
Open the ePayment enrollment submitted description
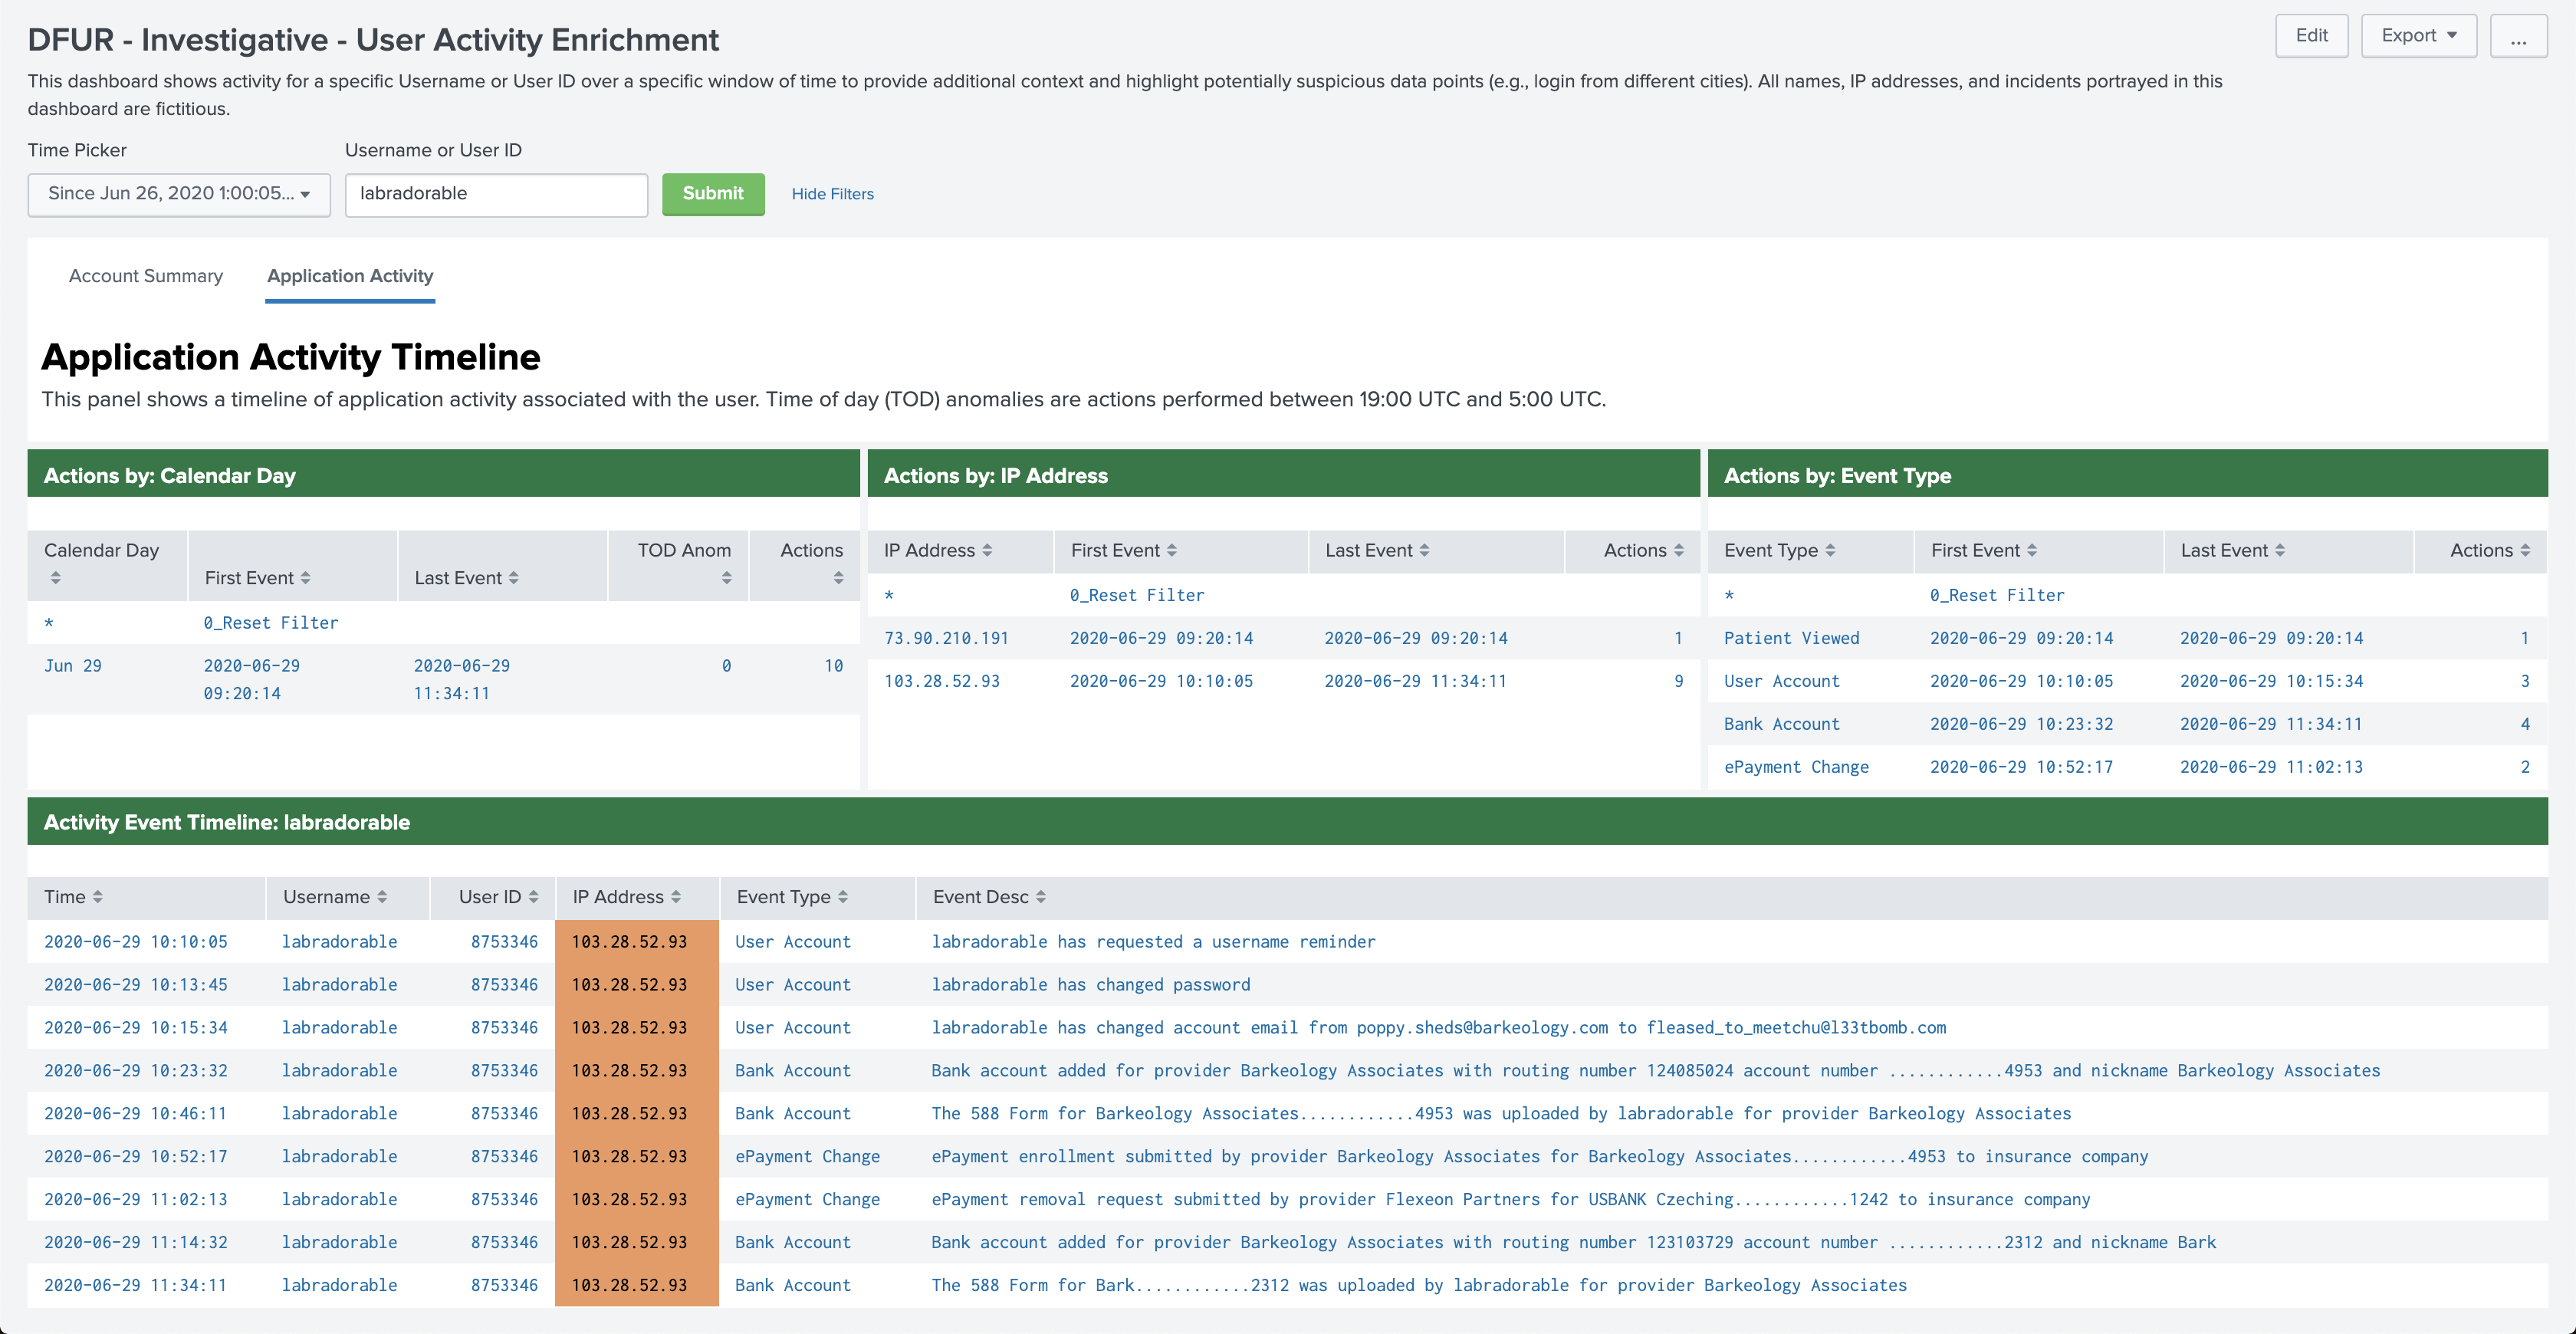pos(1539,1157)
